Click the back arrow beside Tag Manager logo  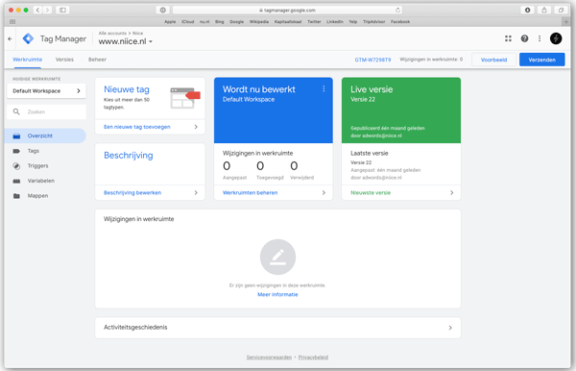coord(10,39)
